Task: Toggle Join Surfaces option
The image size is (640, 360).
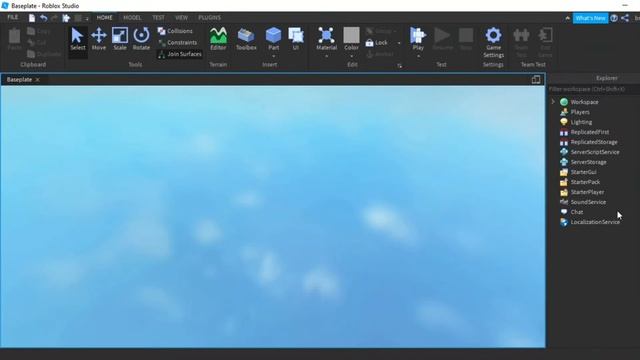Action: (x=180, y=54)
